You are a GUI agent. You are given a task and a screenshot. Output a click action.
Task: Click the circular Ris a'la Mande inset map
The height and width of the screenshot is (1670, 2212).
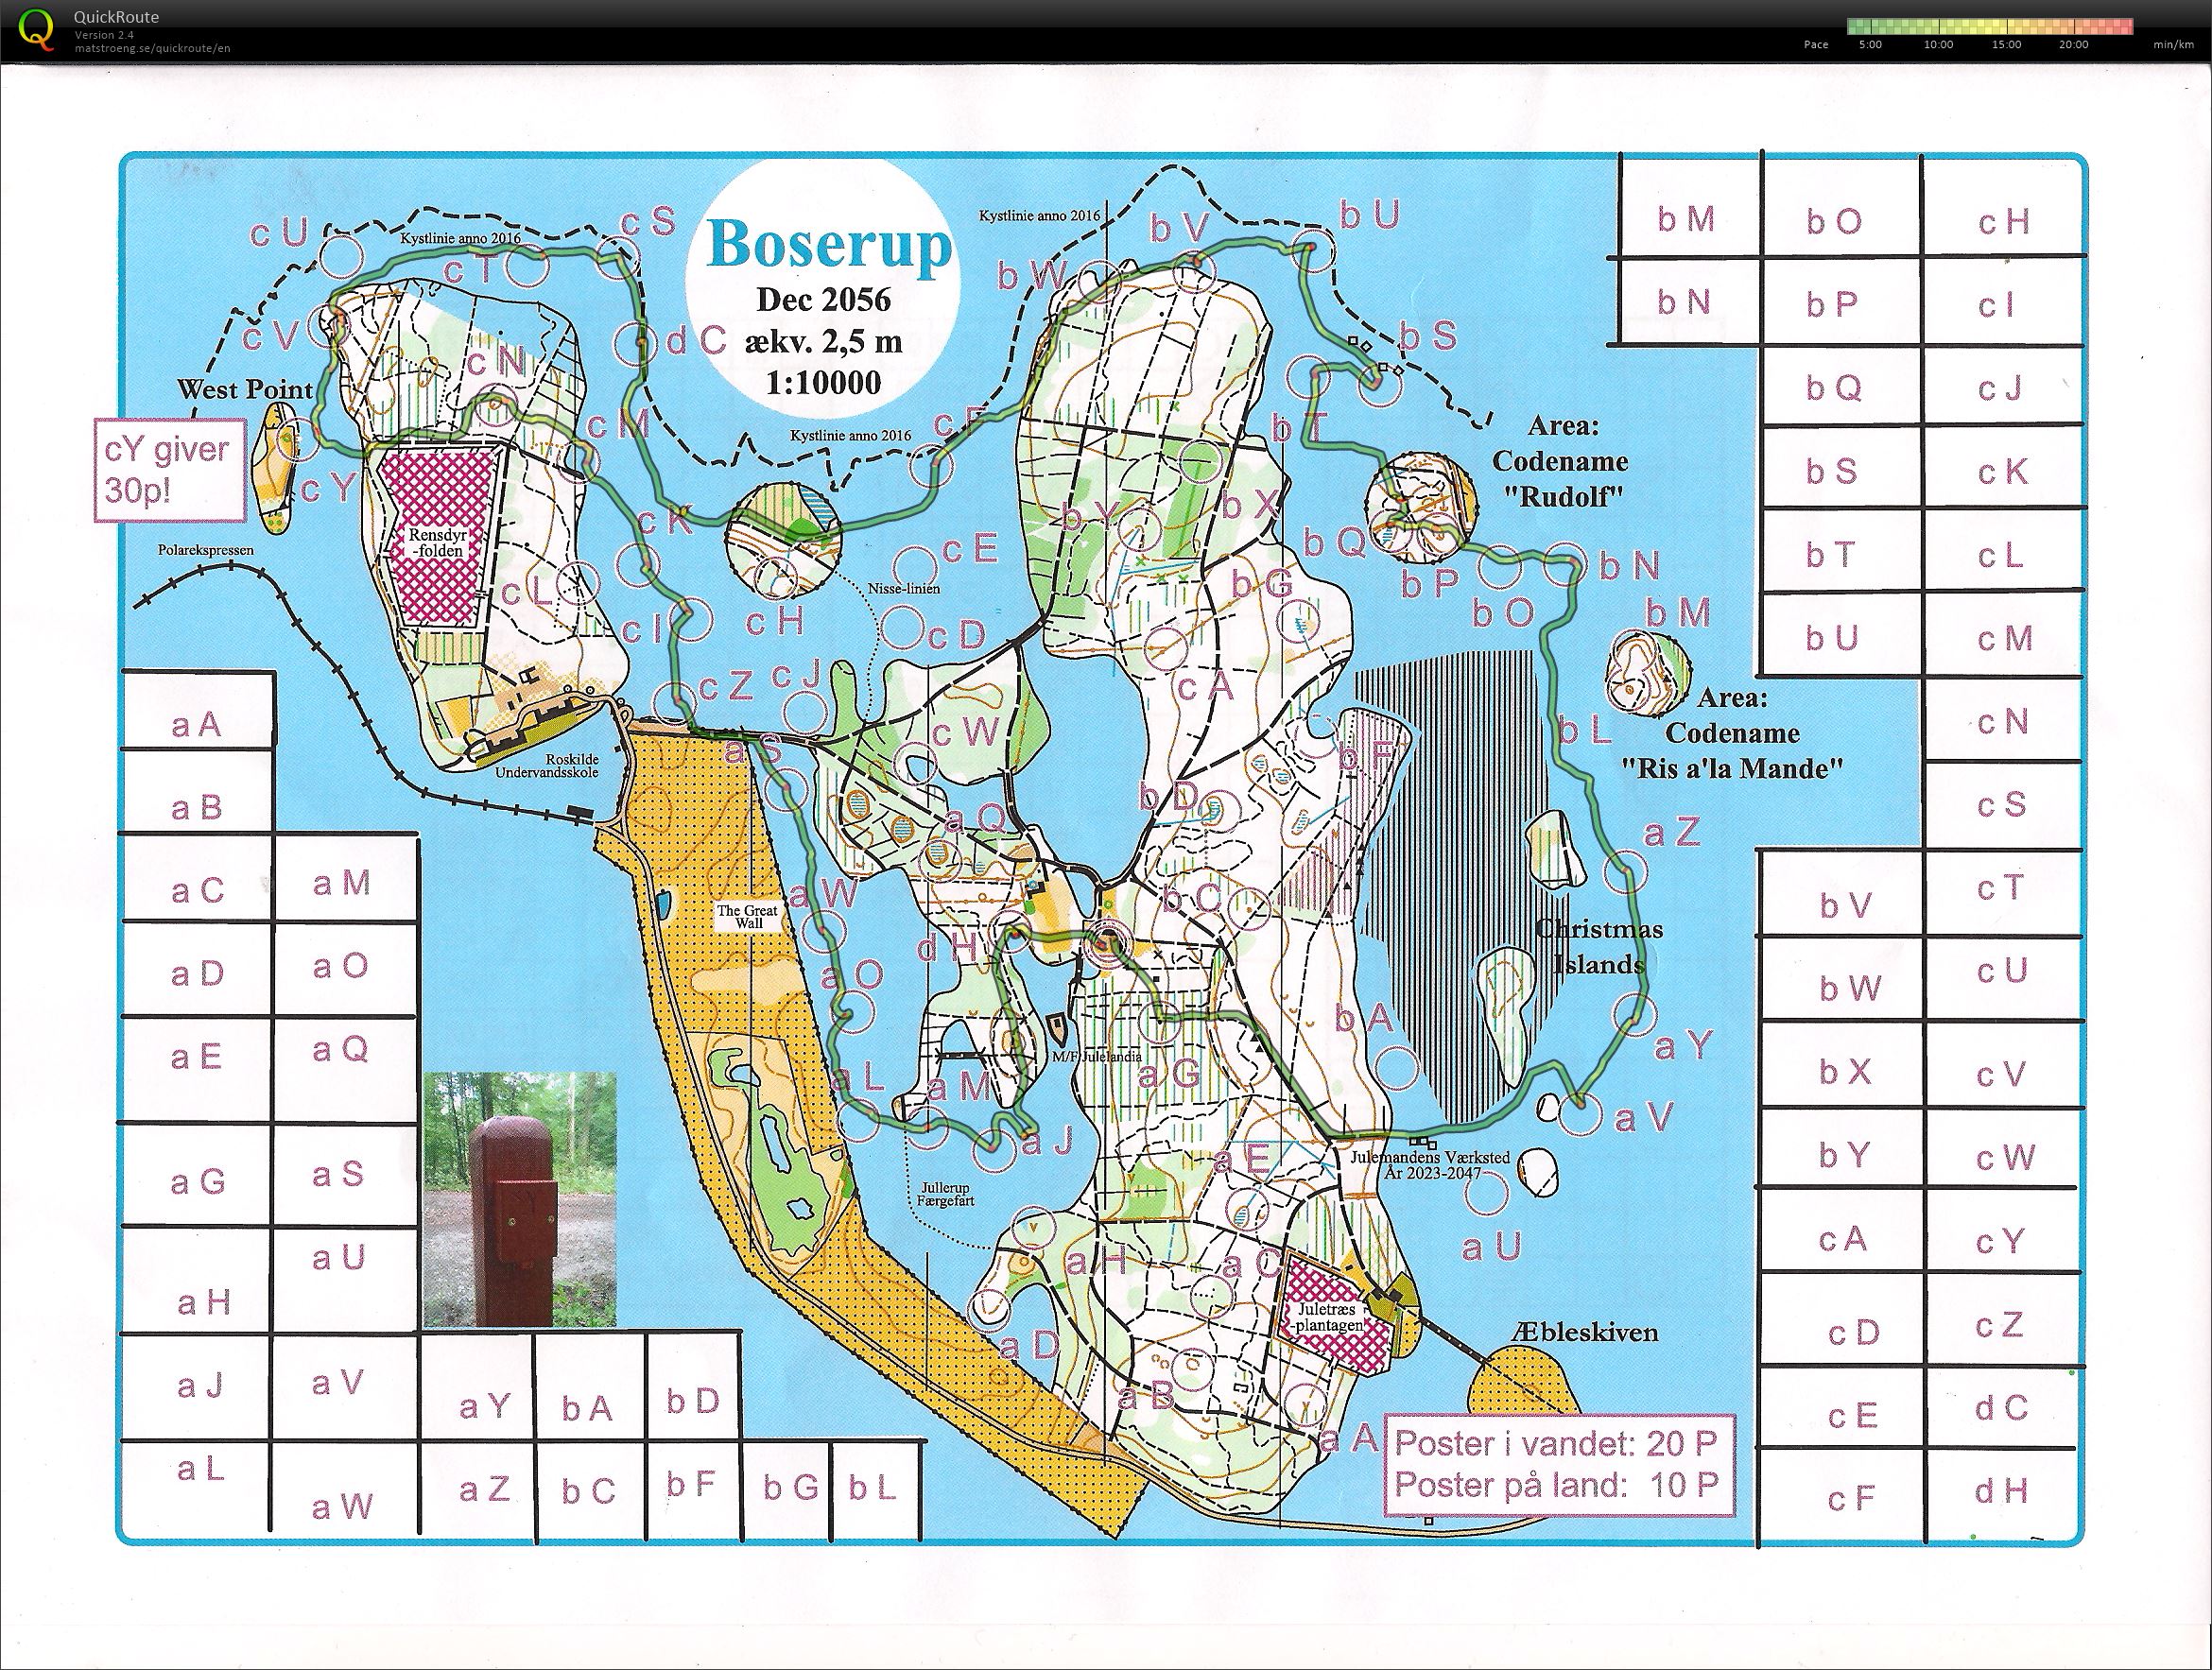pyautogui.click(x=1647, y=671)
